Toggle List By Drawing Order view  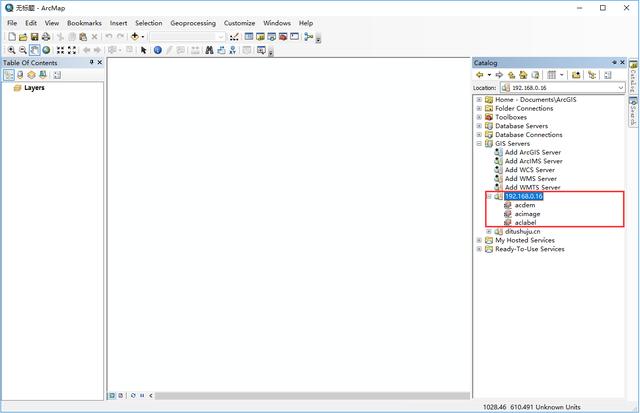pos(9,75)
